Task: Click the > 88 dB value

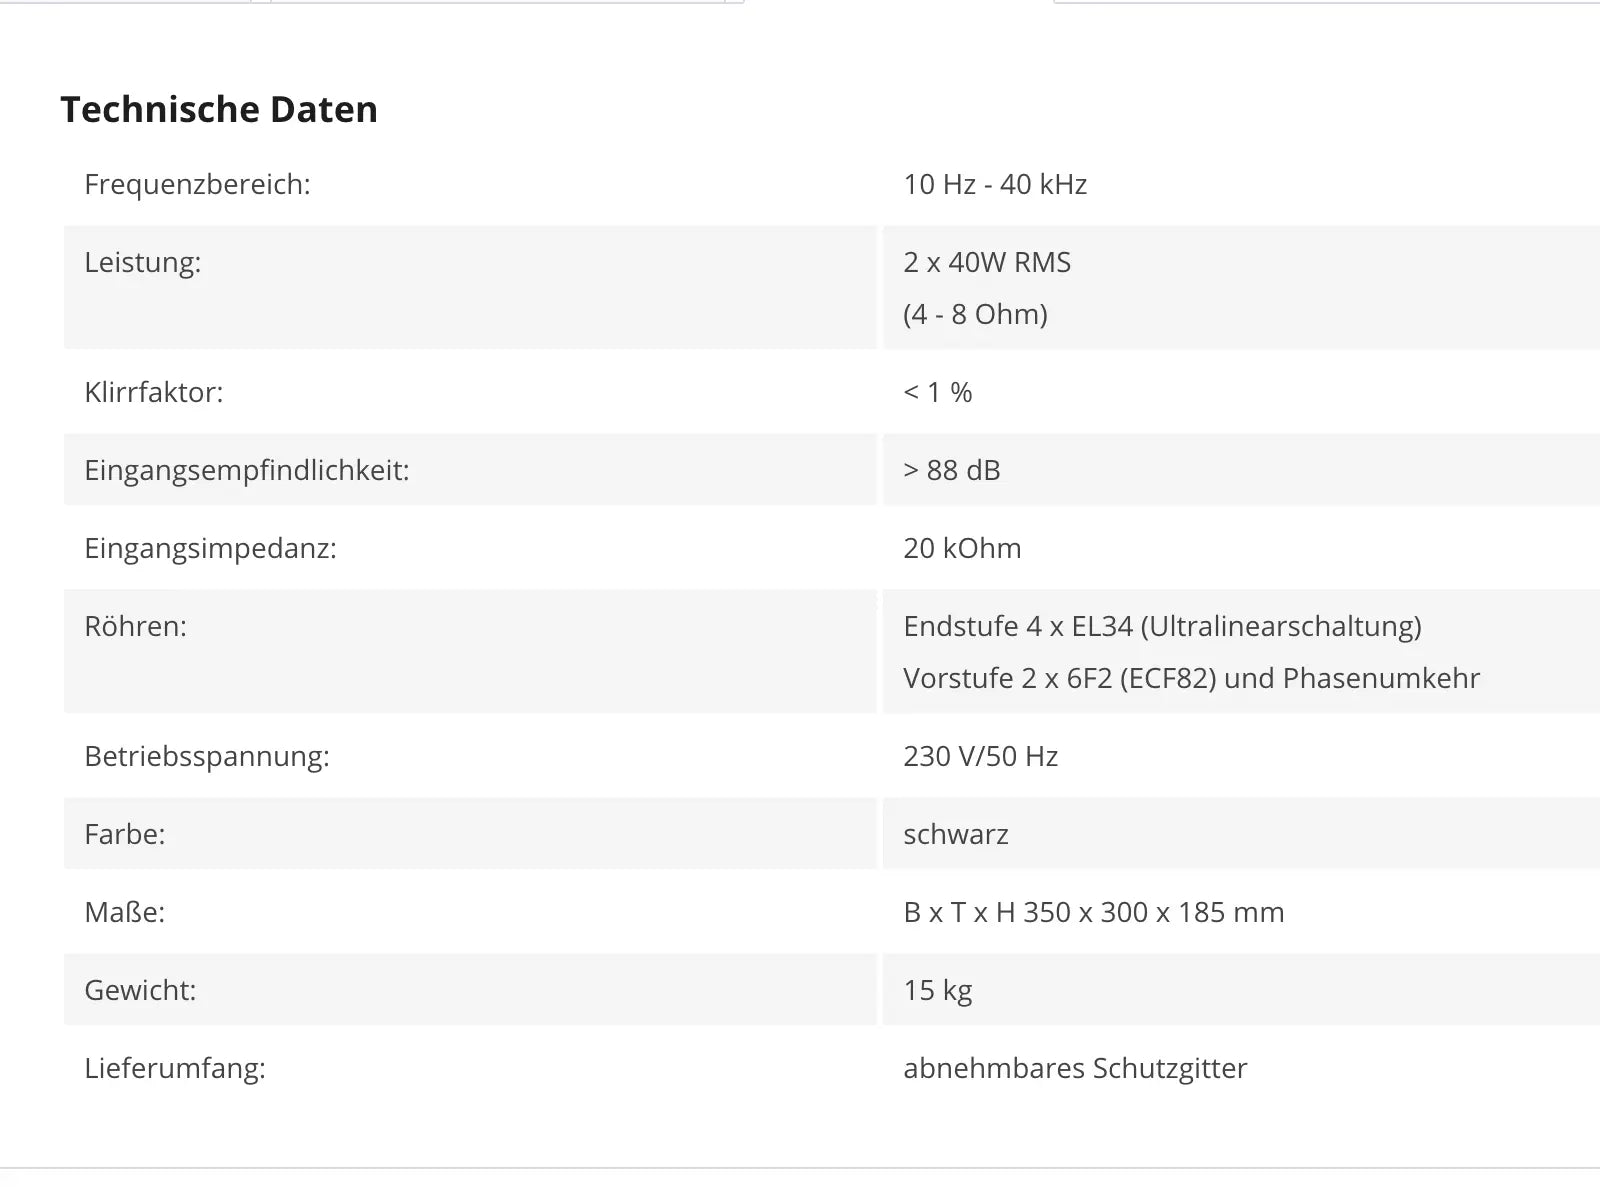Action: [952, 470]
